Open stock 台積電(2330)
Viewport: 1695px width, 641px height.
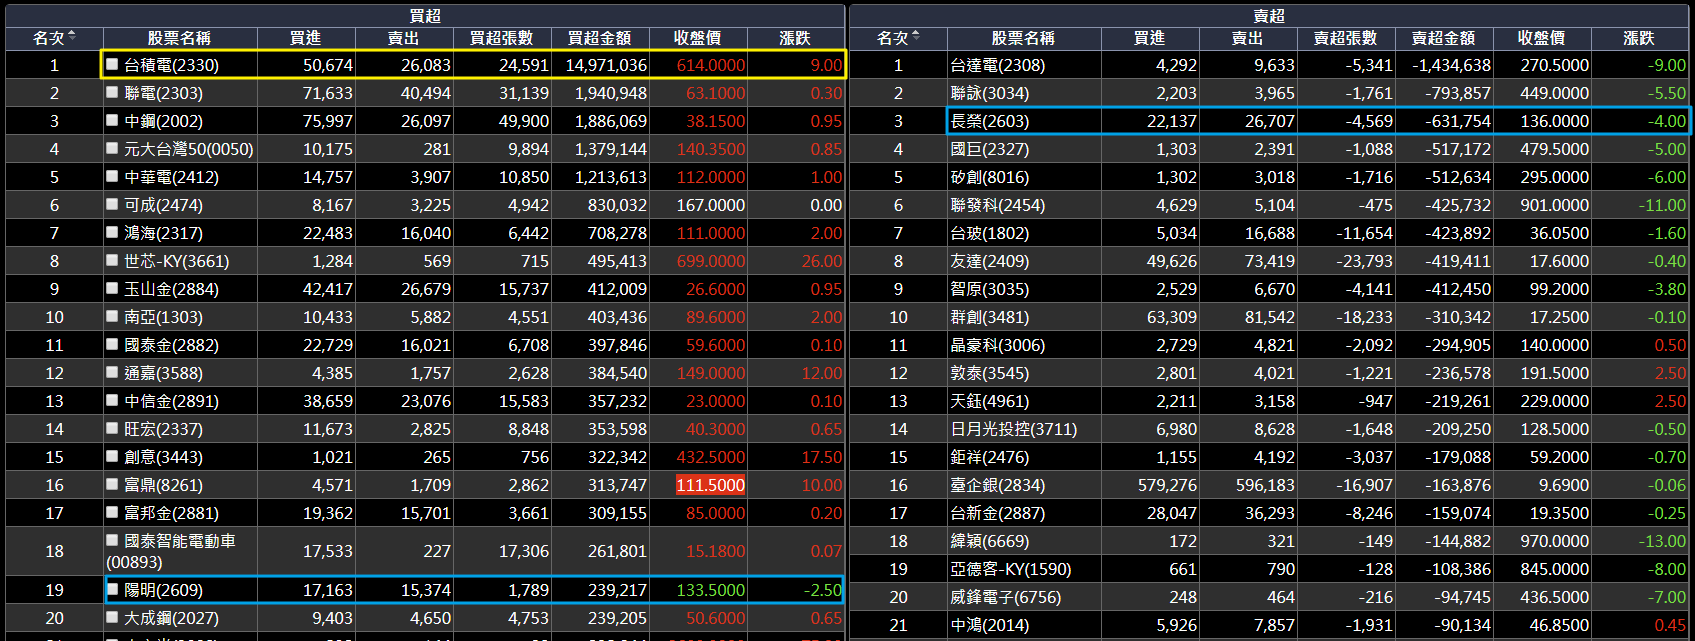tap(171, 65)
